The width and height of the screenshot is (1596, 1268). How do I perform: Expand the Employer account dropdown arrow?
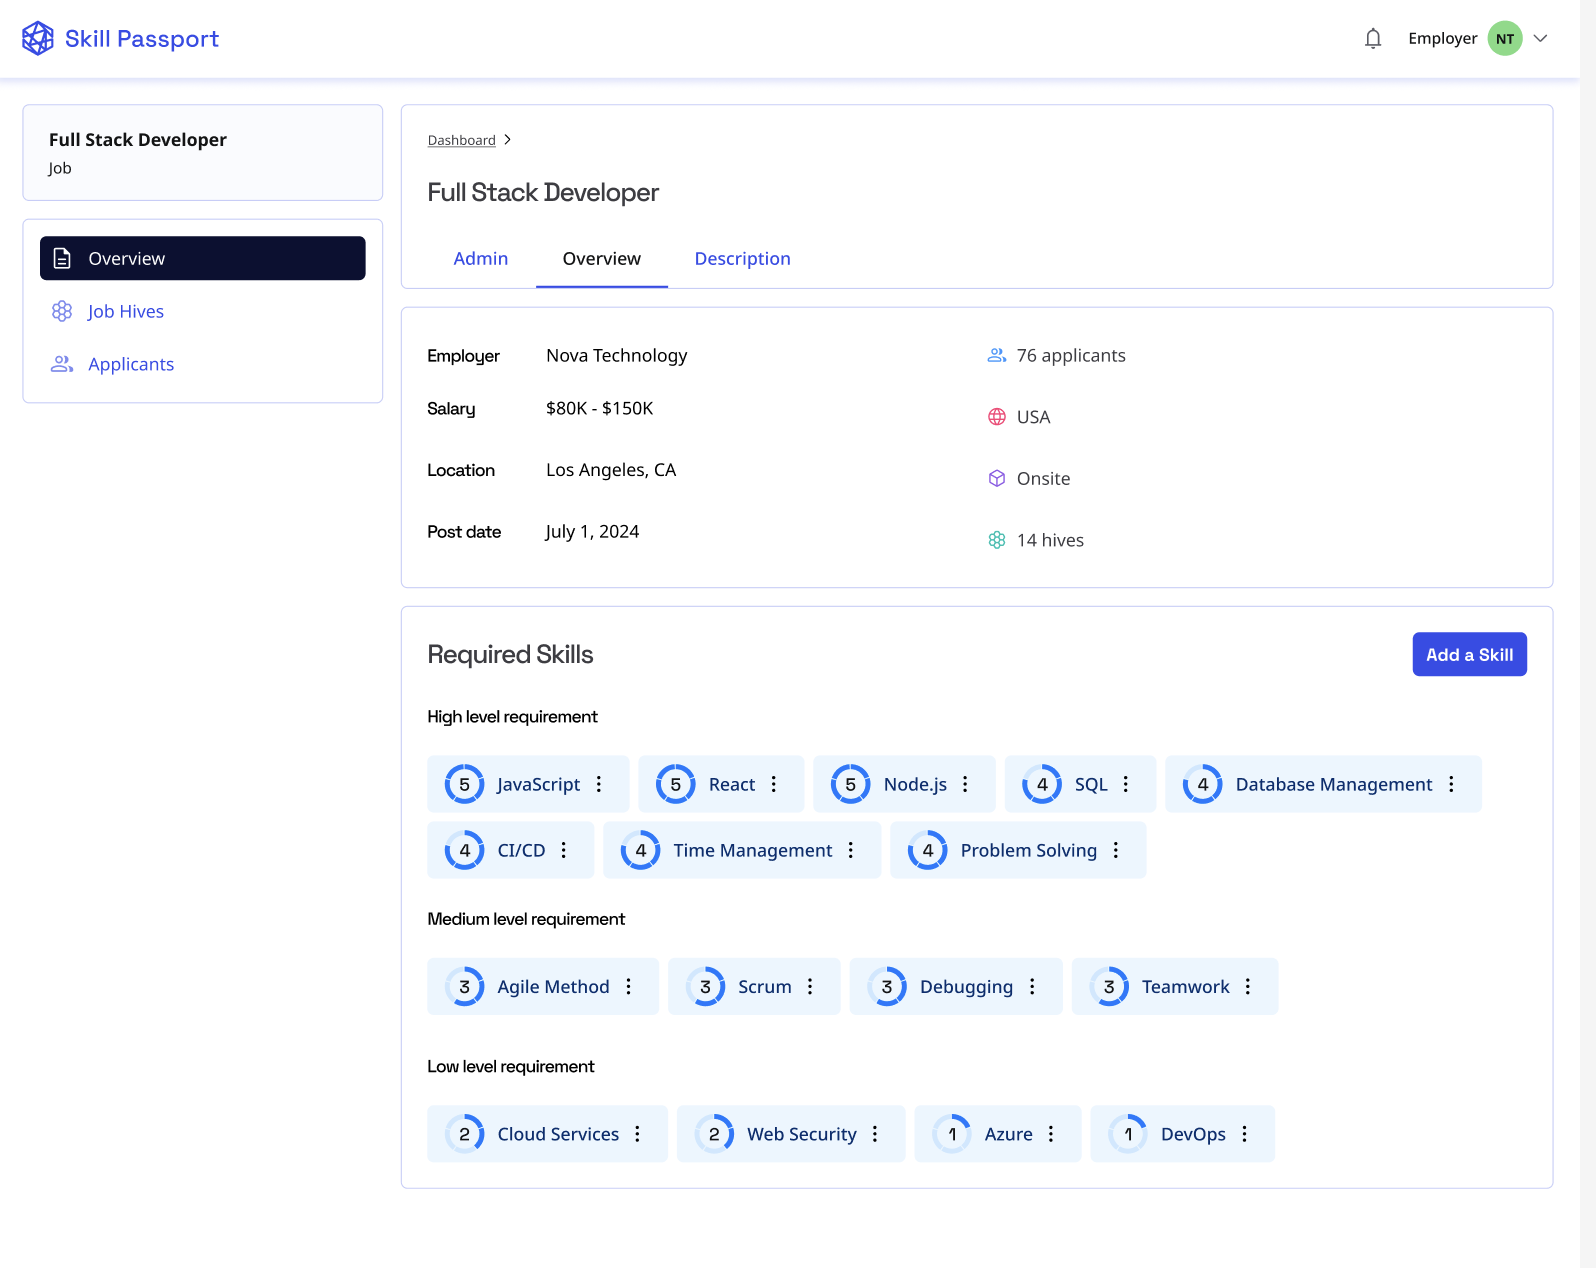pyautogui.click(x=1540, y=39)
